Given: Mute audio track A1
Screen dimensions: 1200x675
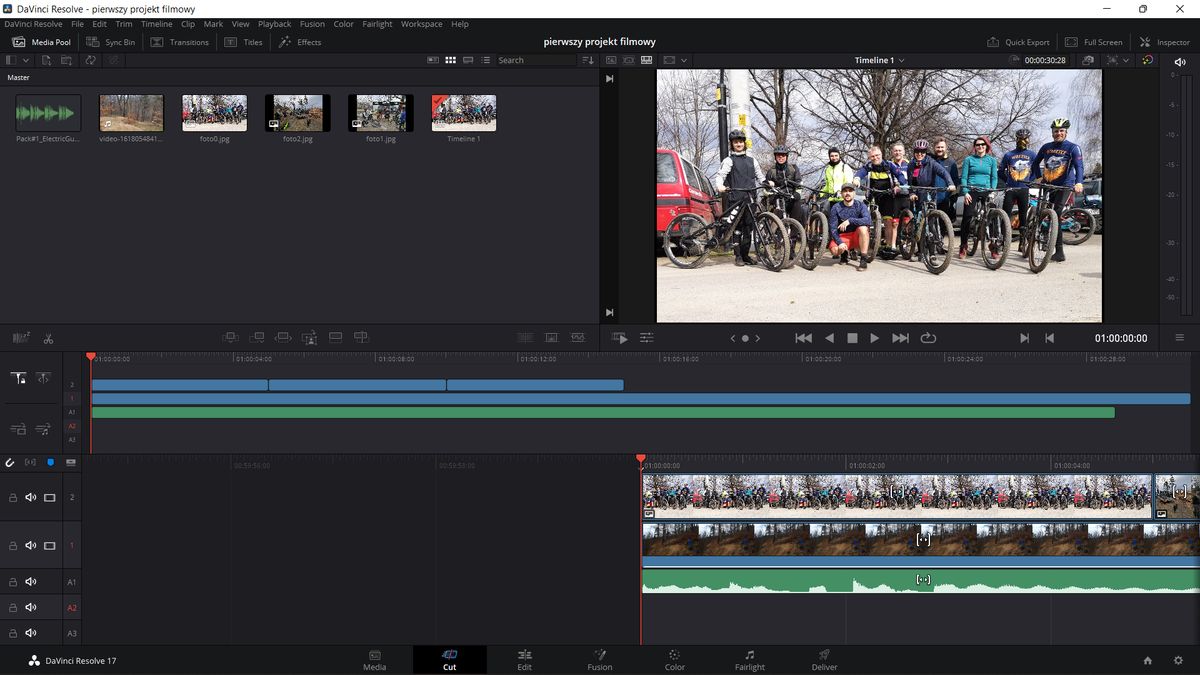Looking at the screenshot, I should (x=30, y=581).
